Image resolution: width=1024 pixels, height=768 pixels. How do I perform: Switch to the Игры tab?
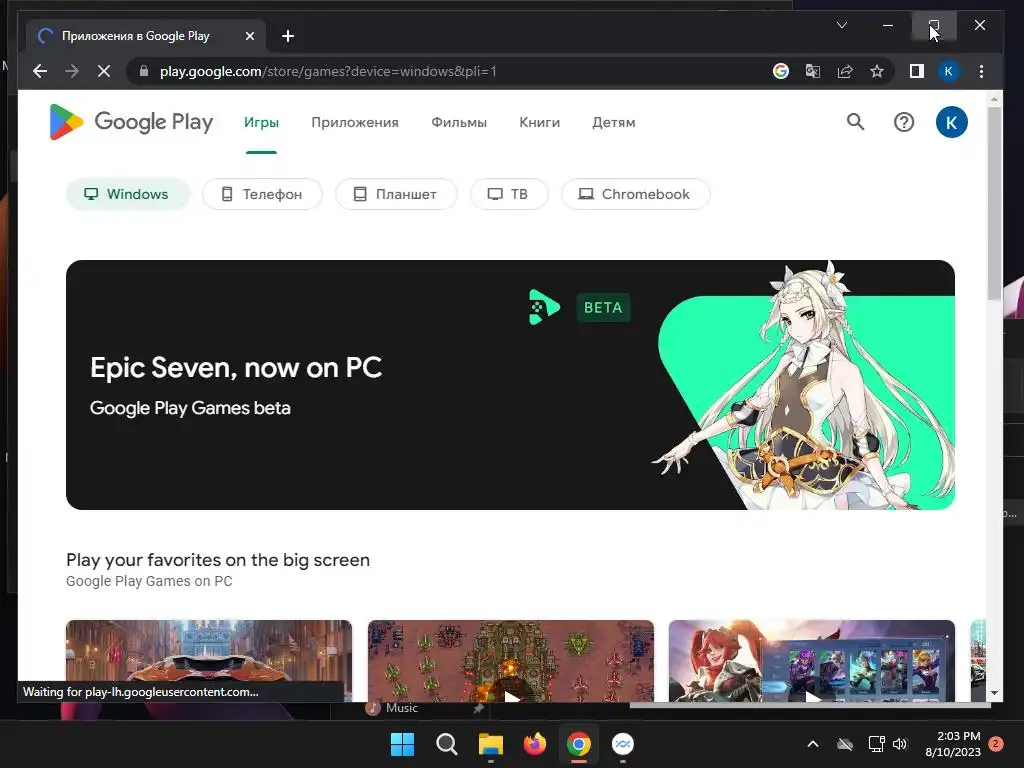[x=261, y=122]
